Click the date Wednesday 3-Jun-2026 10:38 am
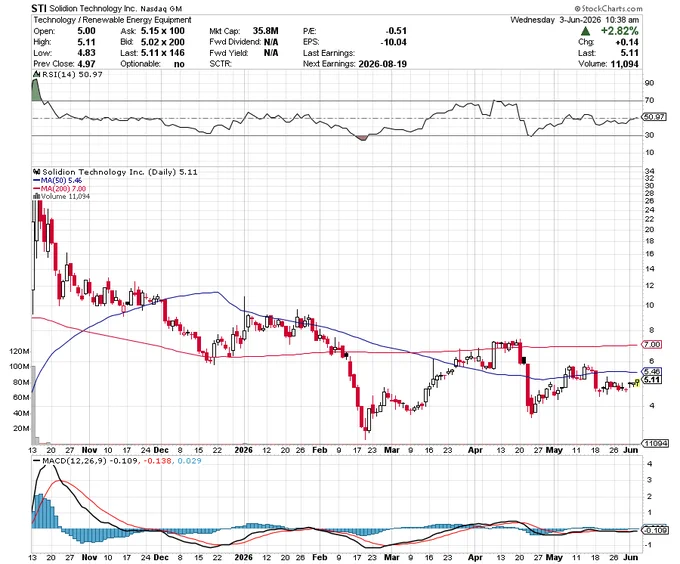Screen dimensions: 680x564 (574, 20)
